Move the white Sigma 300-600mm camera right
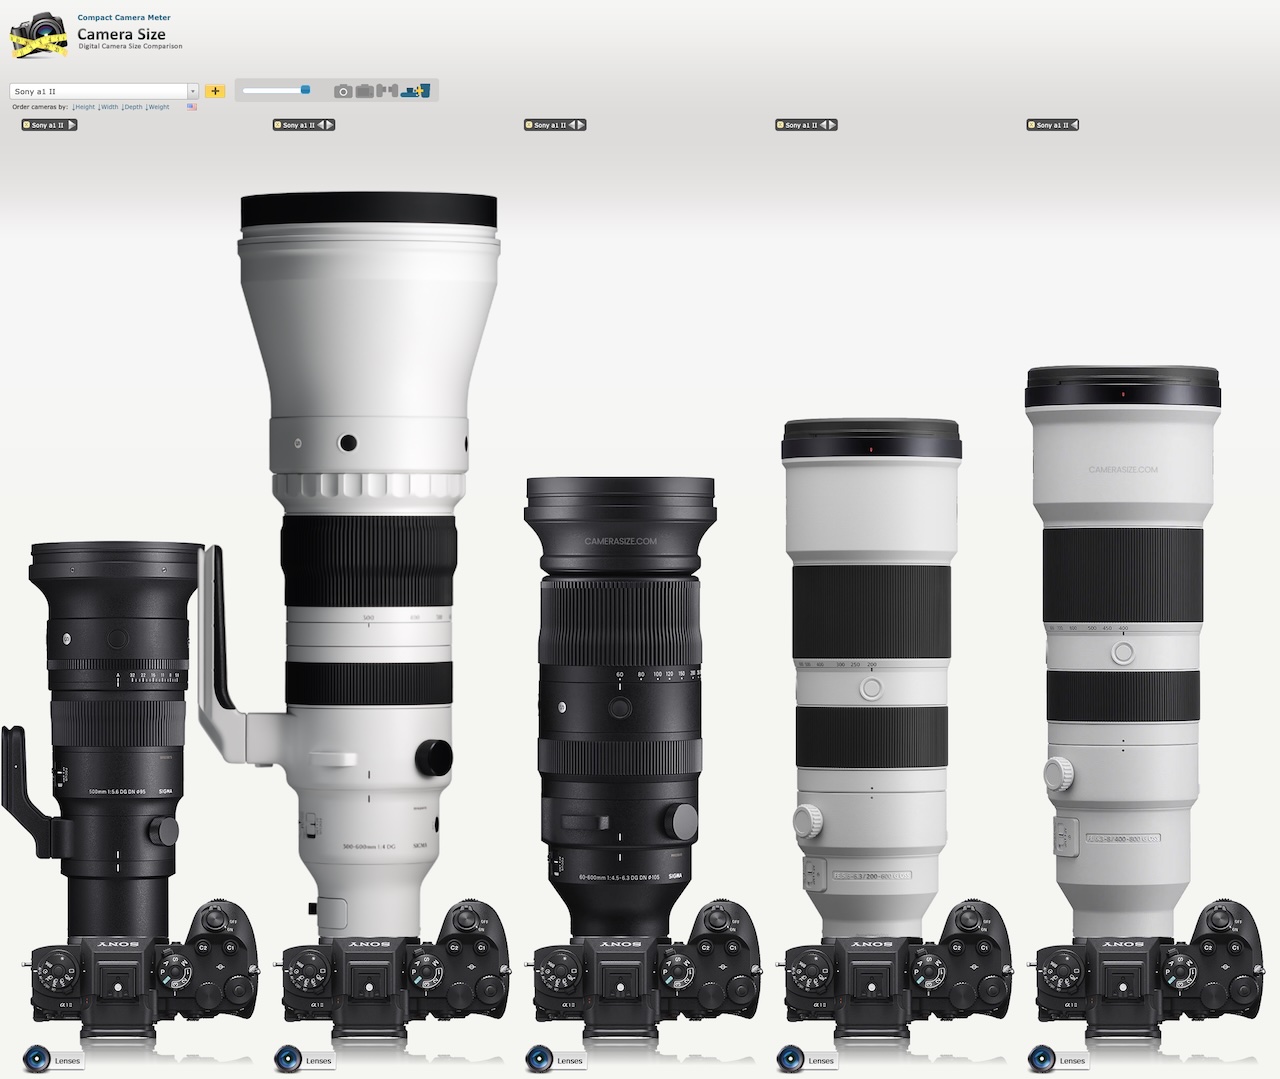This screenshot has height=1079, width=1280. point(330,125)
